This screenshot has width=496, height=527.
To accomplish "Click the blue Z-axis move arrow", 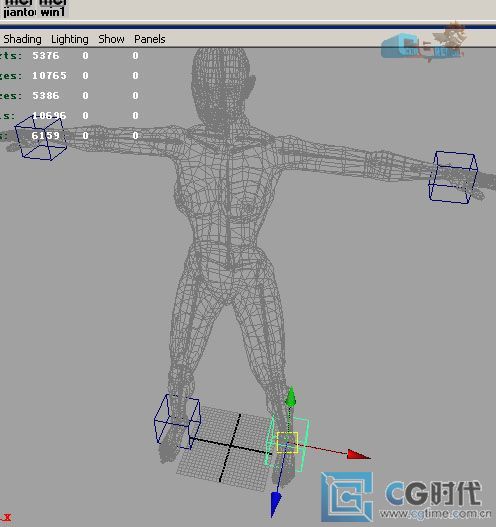I will [276, 504].
